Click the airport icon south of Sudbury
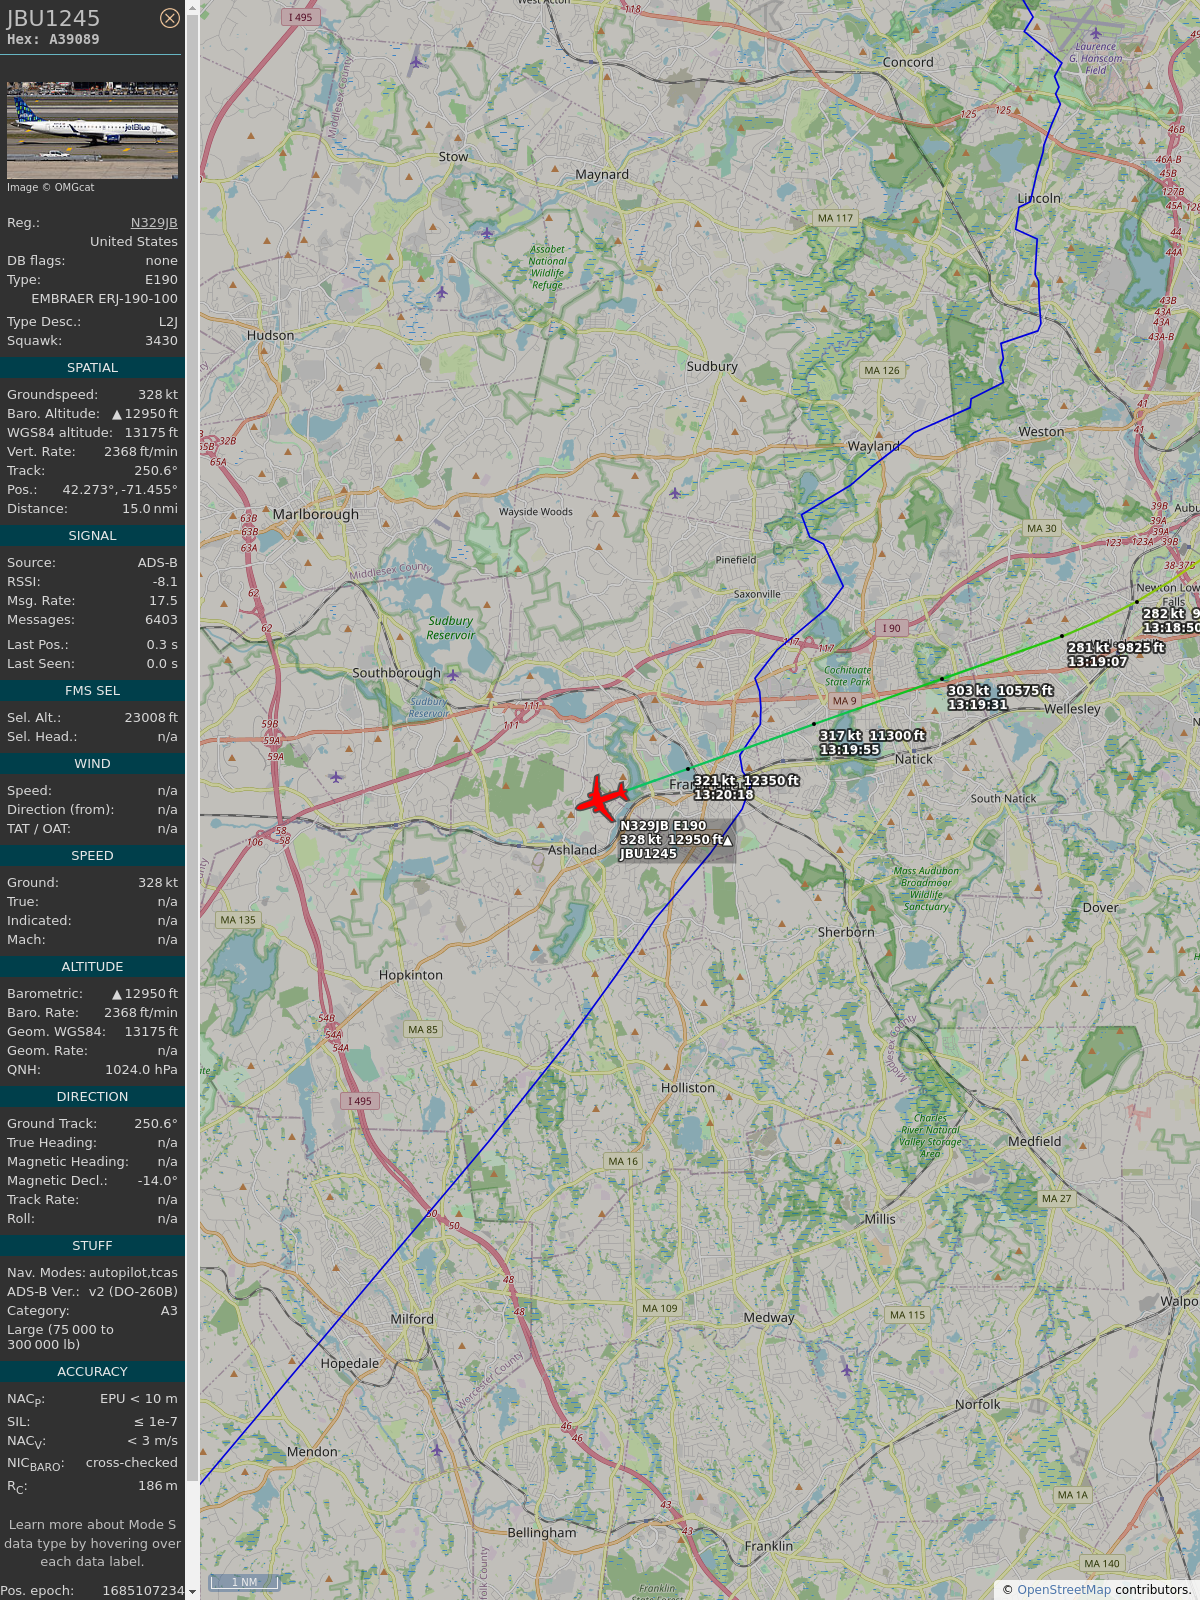This screenshot has height=1600, width=1200. coord(675,493)
